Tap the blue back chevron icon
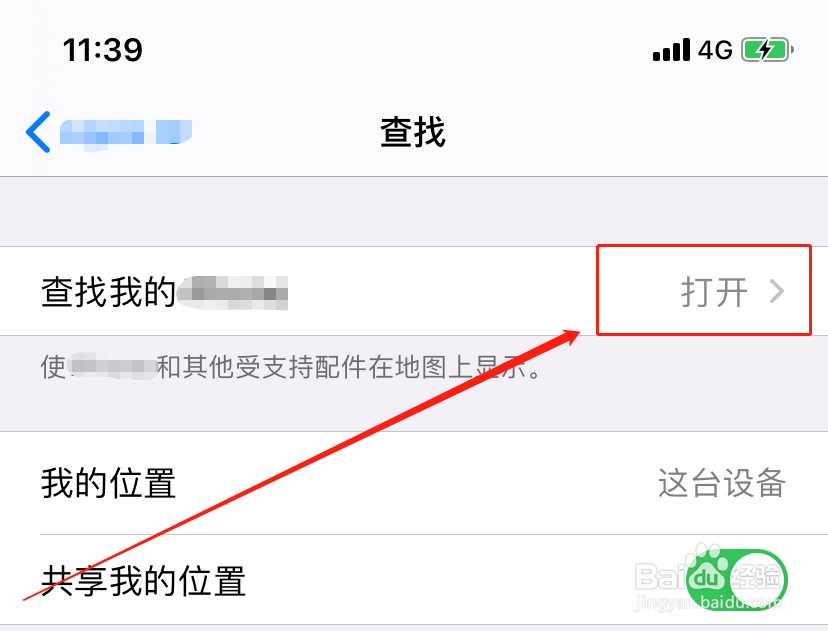The image size is (828, 631). click(38, 132)
